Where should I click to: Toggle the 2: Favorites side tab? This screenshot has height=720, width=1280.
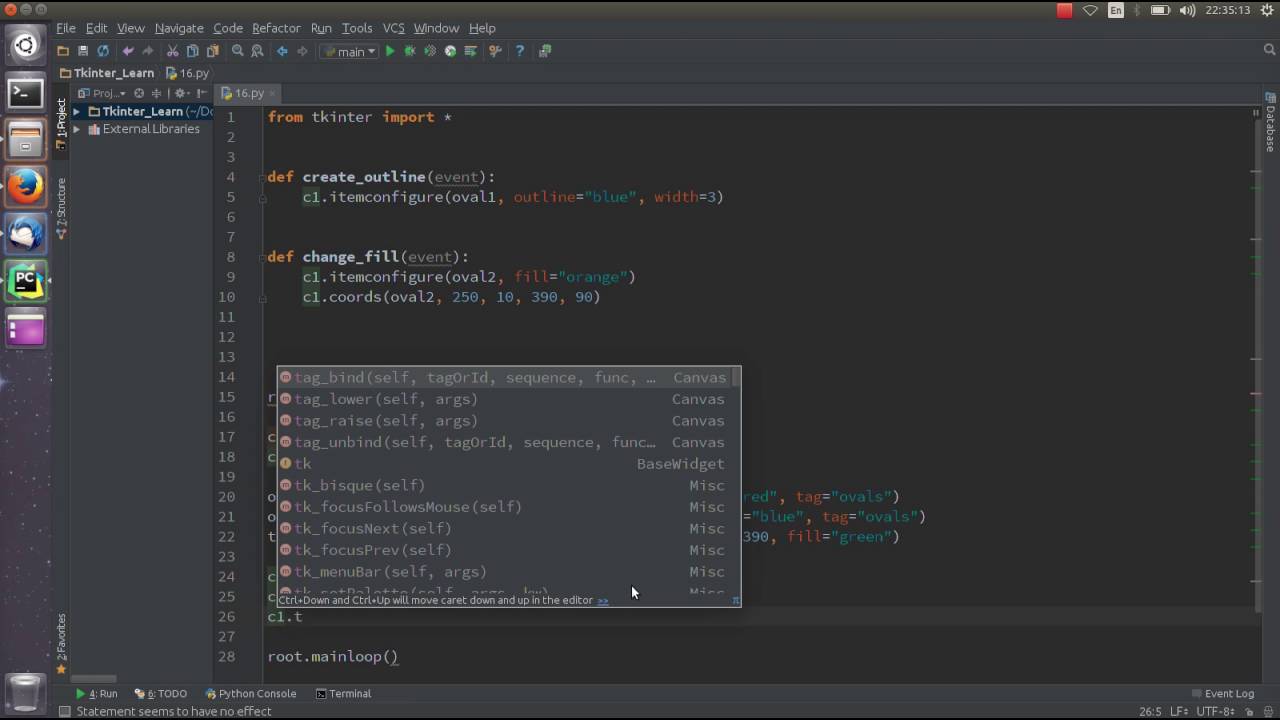pos(61,643)
